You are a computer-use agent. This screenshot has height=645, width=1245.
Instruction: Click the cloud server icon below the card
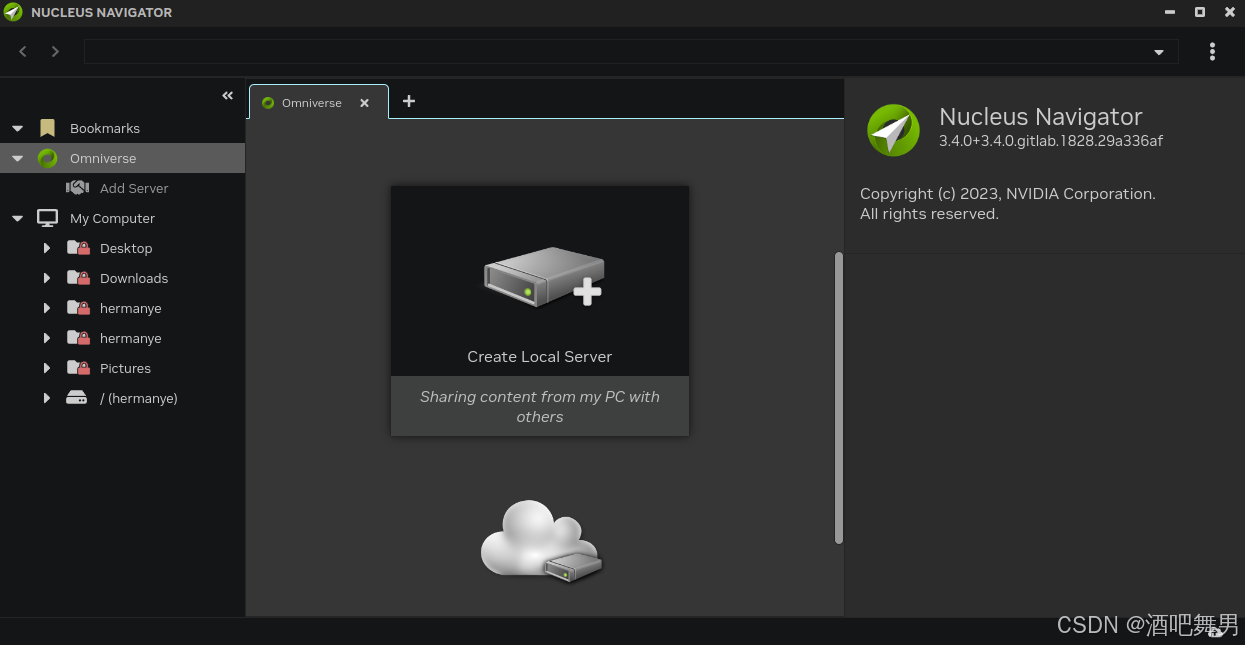tap(541, 541)
